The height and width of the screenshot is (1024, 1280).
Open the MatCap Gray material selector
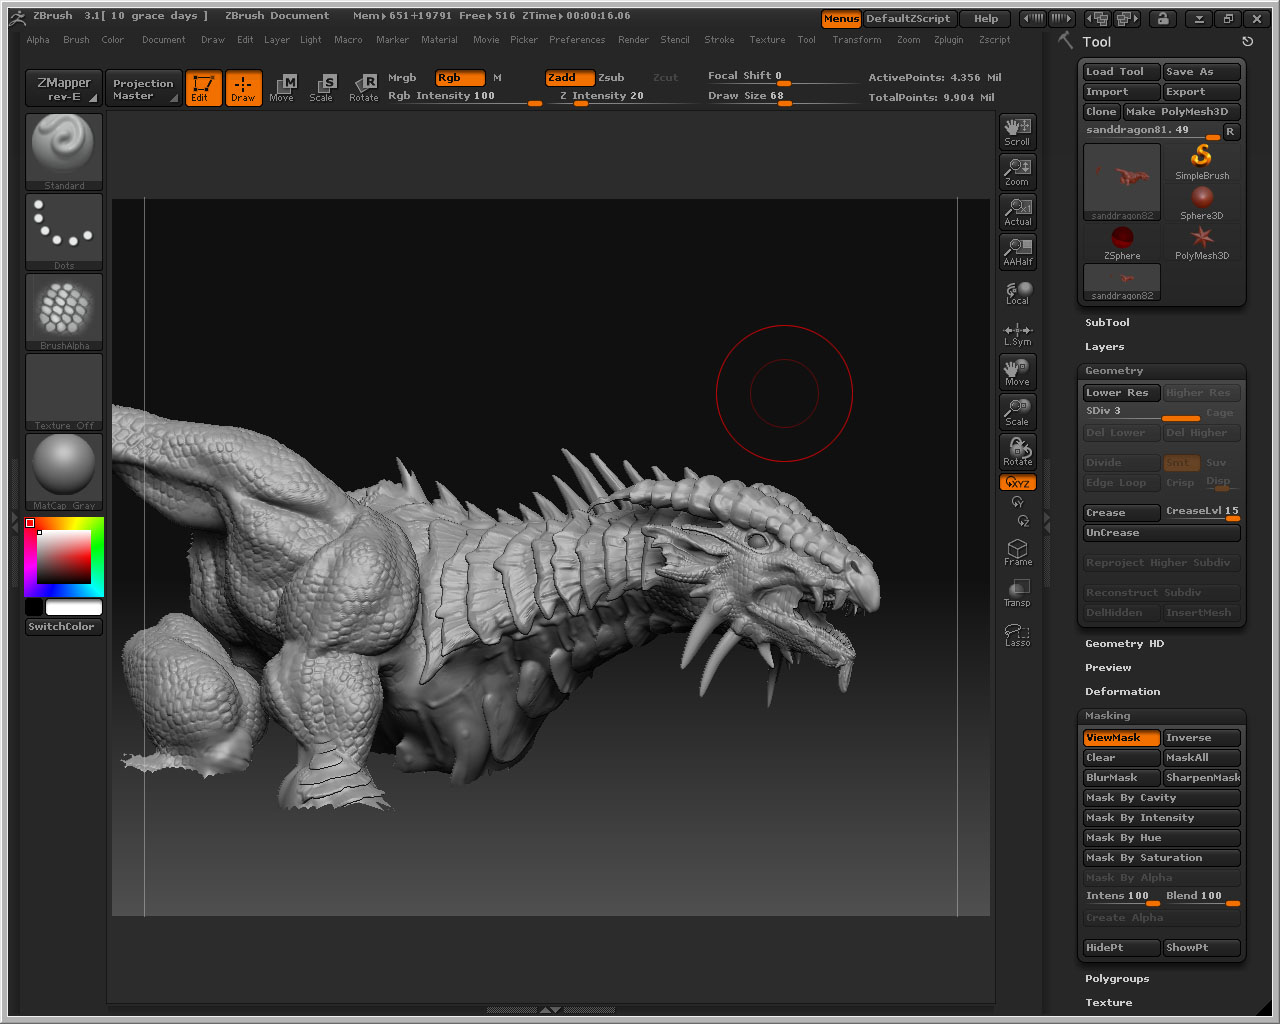(64, 472)
